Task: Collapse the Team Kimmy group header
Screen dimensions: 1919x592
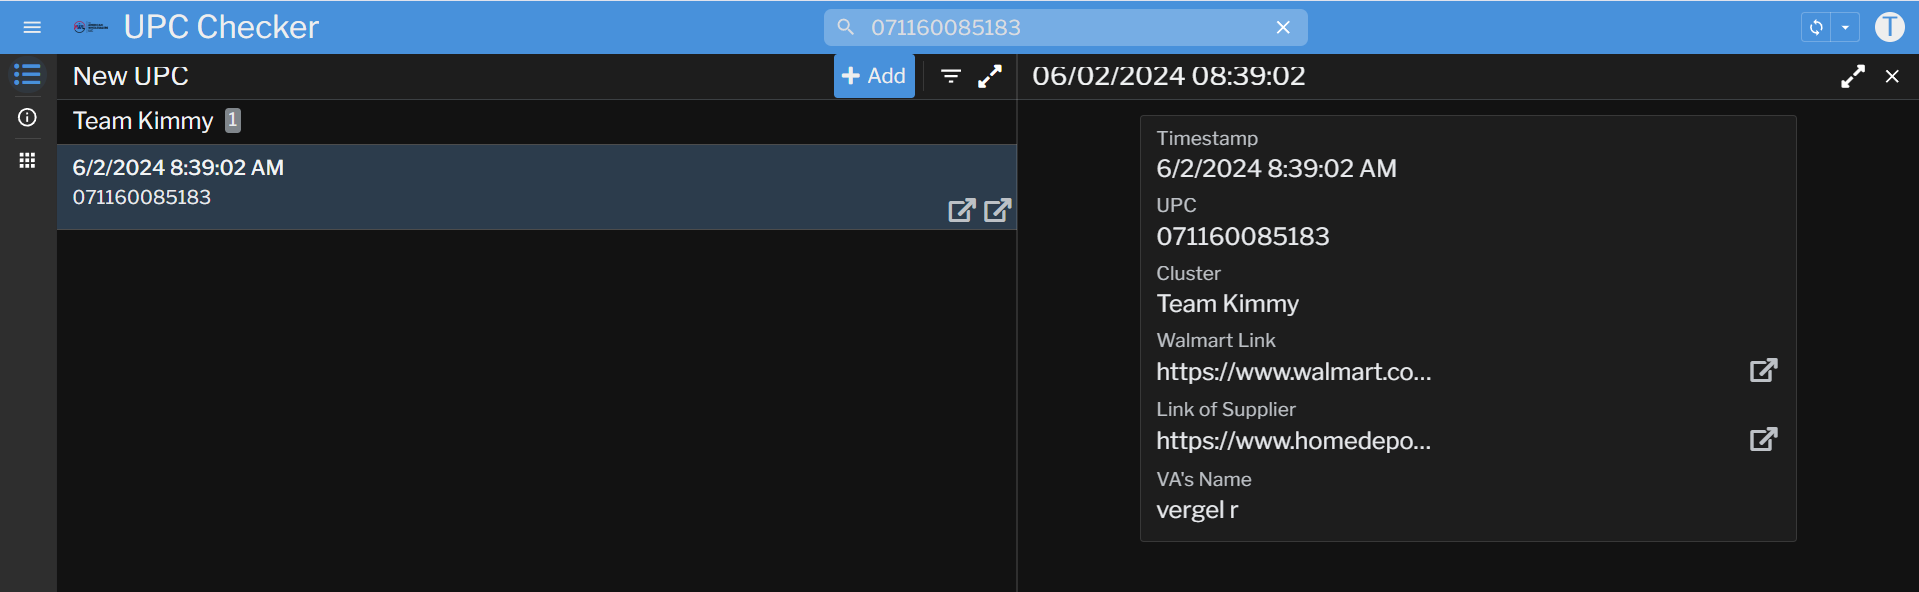Action: (x=143, y=121)
